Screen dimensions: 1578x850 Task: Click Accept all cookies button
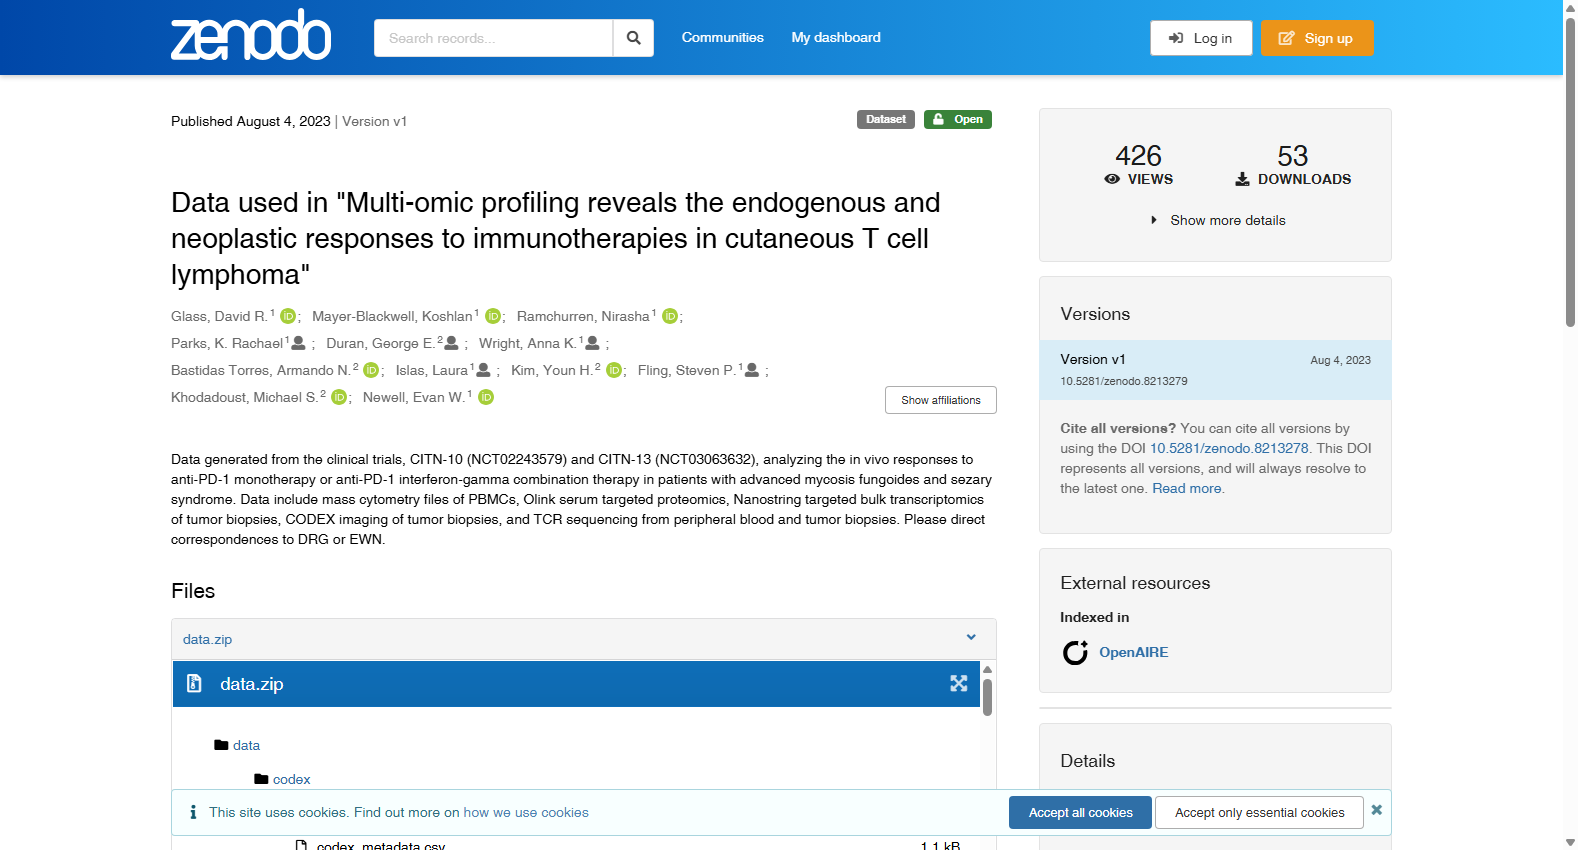tap(1080, 812)
